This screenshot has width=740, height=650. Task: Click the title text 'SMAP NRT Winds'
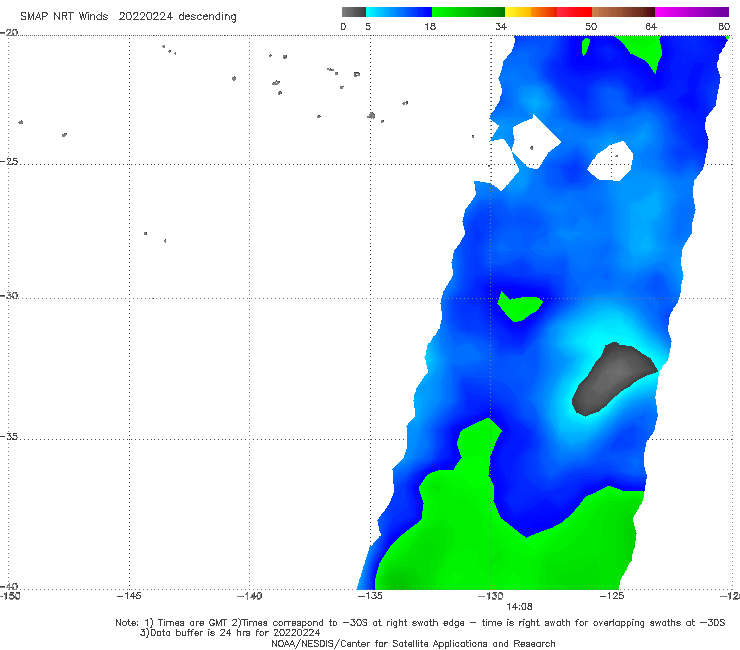coord(64,16)
